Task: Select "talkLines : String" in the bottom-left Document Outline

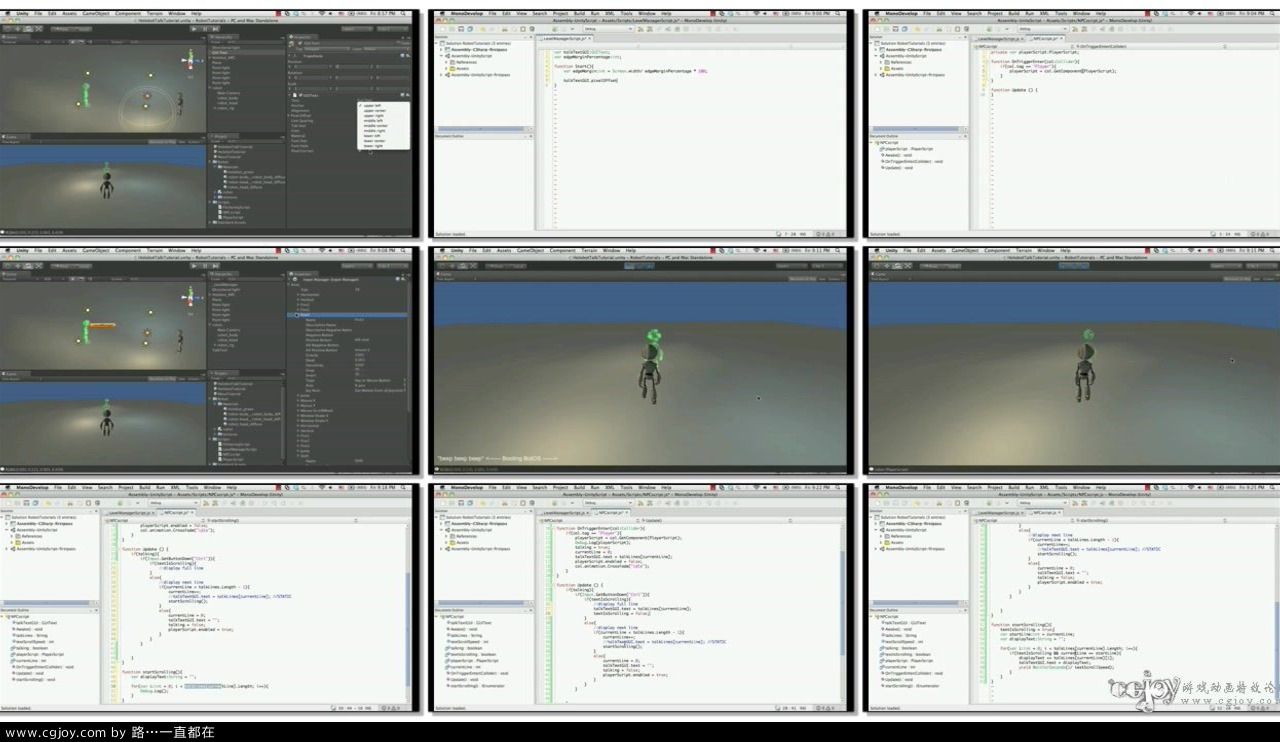Action: 31,635
